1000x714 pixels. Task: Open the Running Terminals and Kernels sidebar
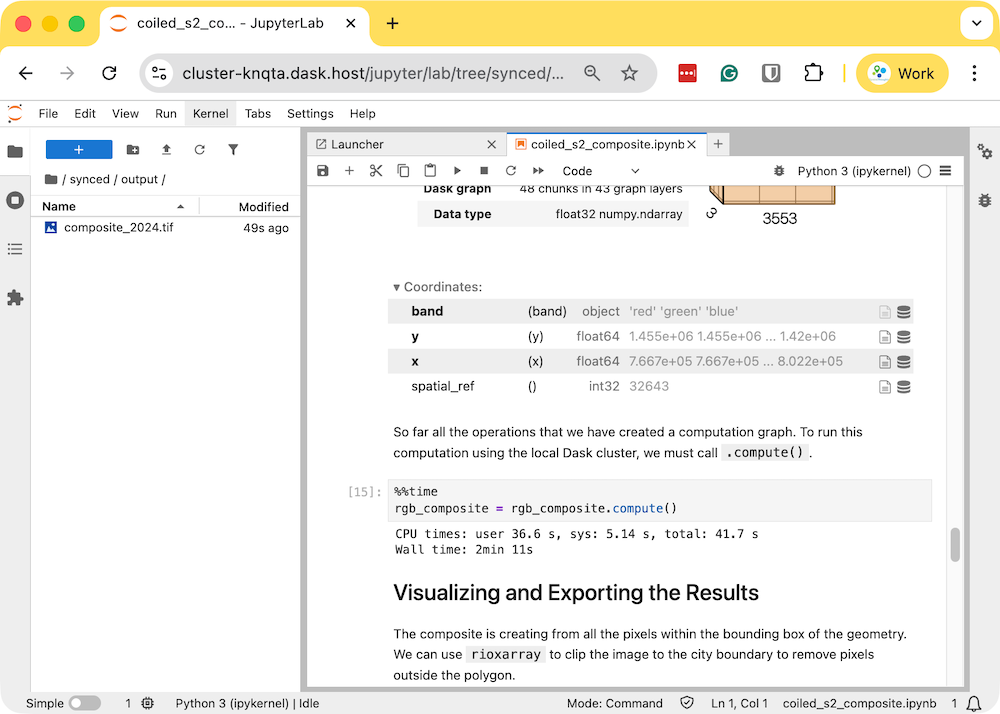click(x=15, y=200)
